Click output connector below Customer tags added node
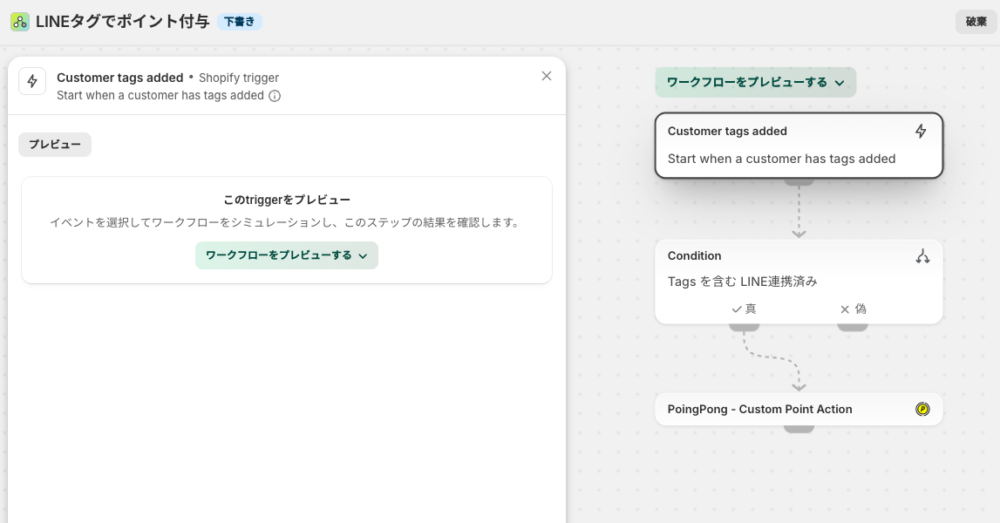The image size is (1000, 523). point(798,182)
